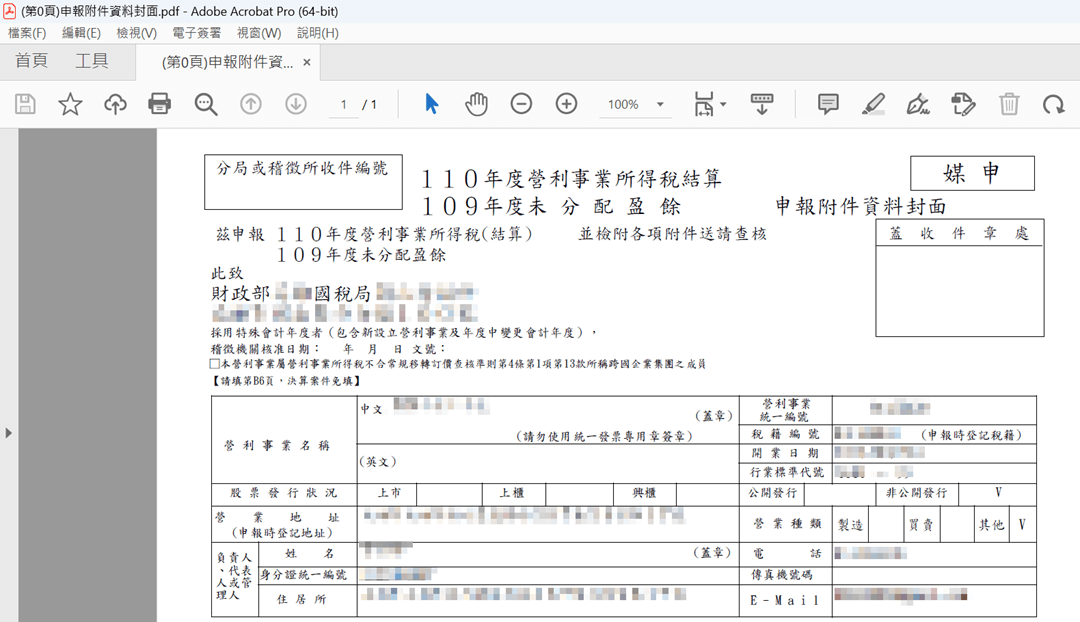Go to next page arrow
Viewport: 1080px width, 622px height.
click(296, 104)
